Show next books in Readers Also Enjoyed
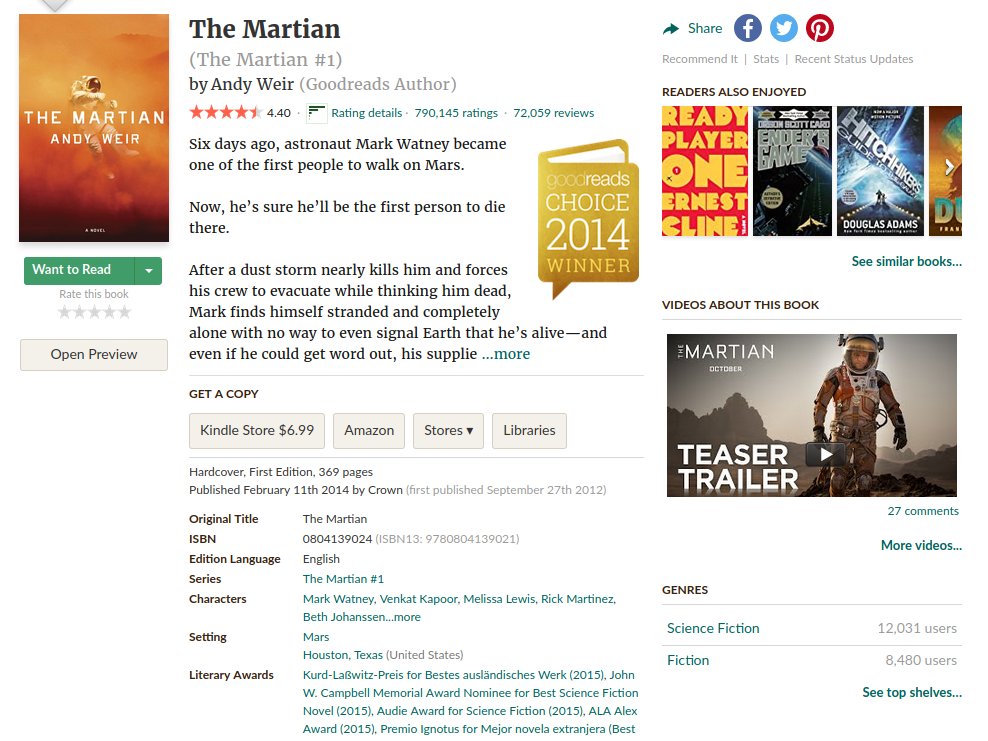Viewport: 988px width, 741px height. [x=950, y=167]
